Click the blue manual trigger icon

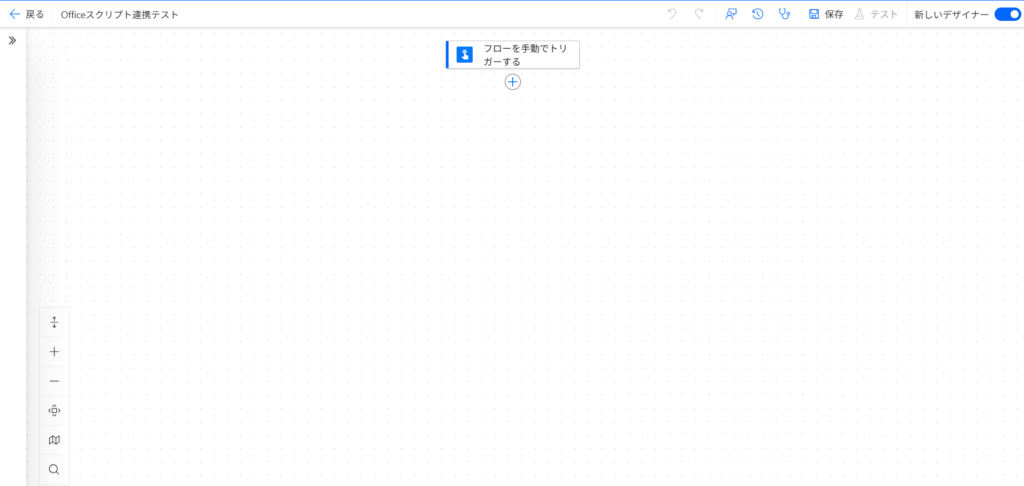point(464,55)
